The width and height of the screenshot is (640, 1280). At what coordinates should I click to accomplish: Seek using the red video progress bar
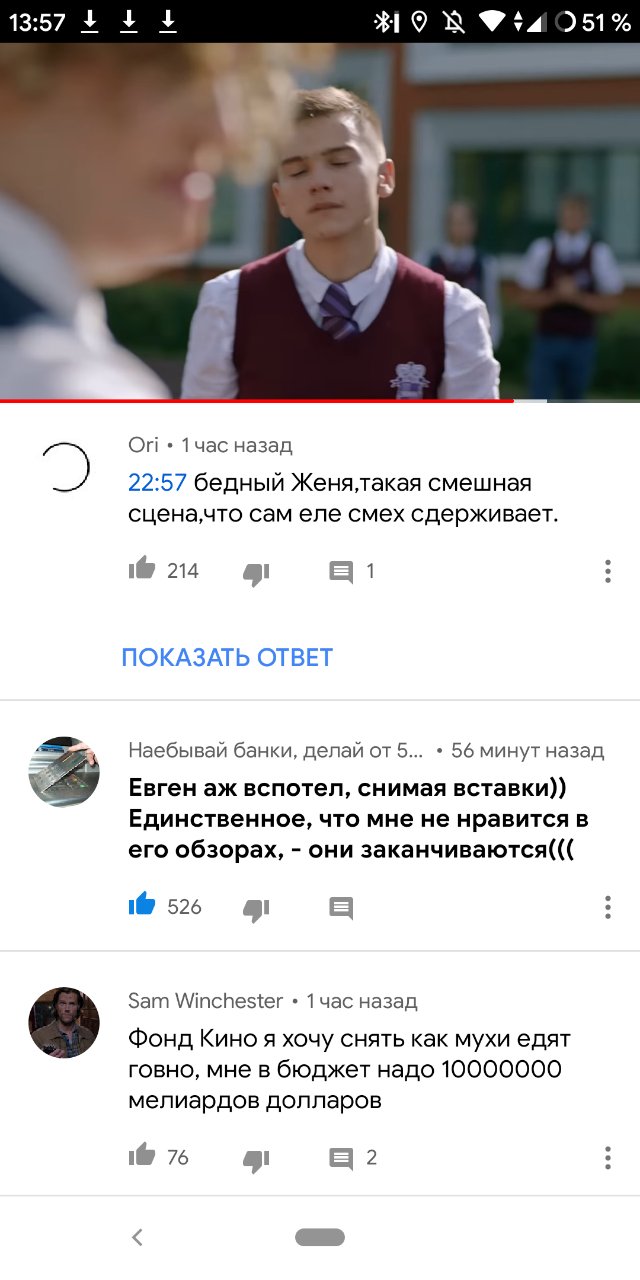tap(320, 401)
